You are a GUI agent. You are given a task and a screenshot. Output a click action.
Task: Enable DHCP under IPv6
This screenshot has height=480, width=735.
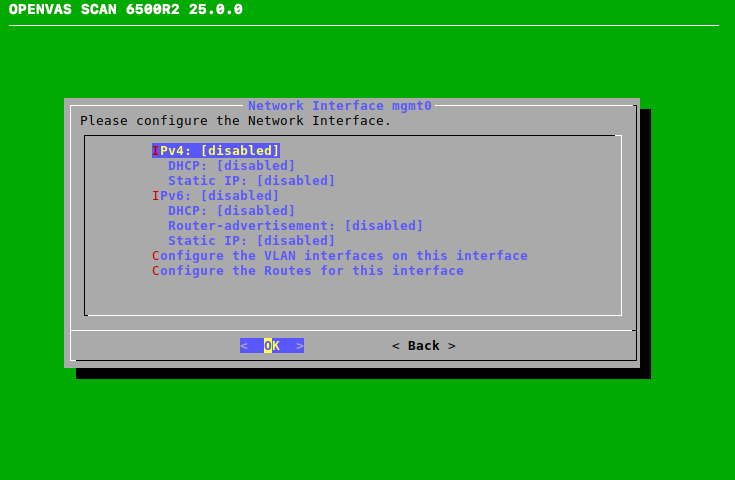pos(231,211)
